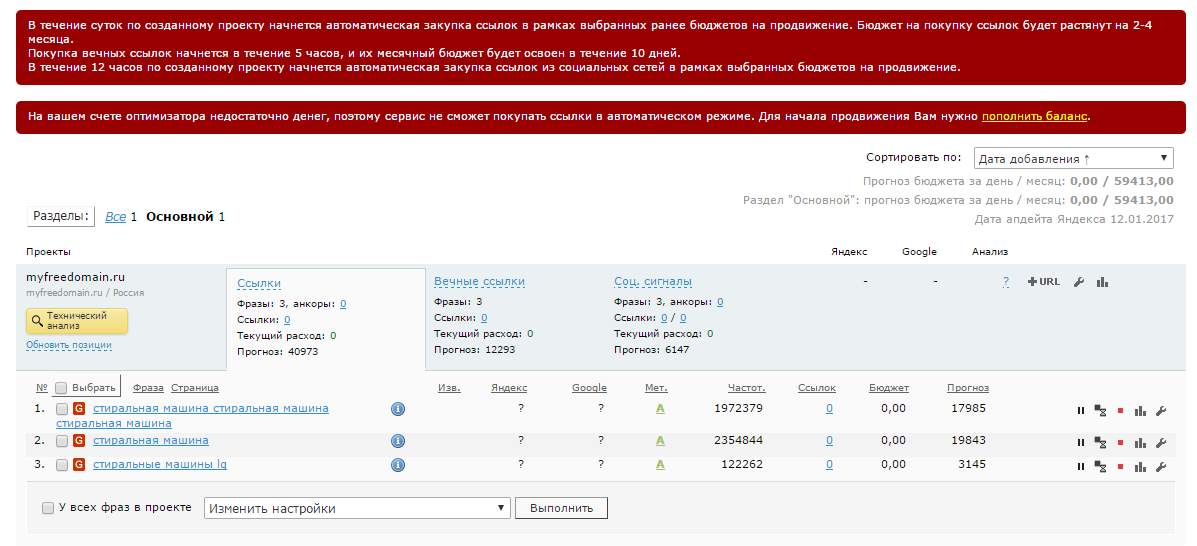The height and width of the screenshot is (546, 1197).
Task: Click the 'пополнить баланс' link
Action: 1034,116
